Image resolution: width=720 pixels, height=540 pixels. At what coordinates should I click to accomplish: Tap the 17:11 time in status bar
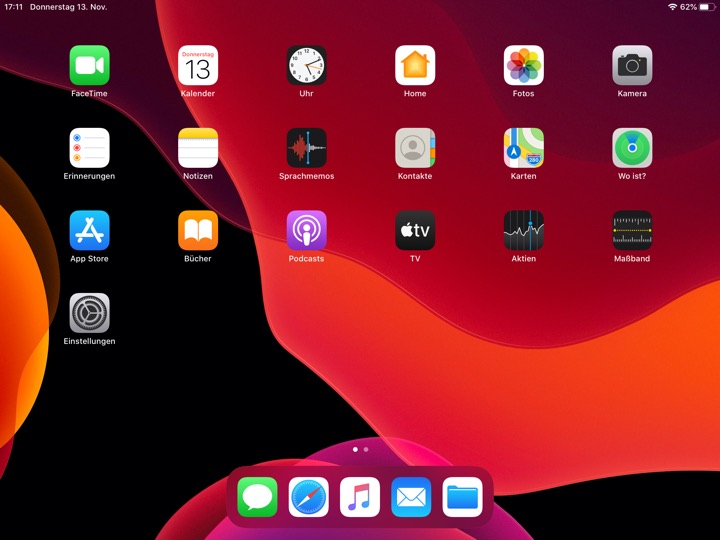pyautogui.click(x=13, y=7)
